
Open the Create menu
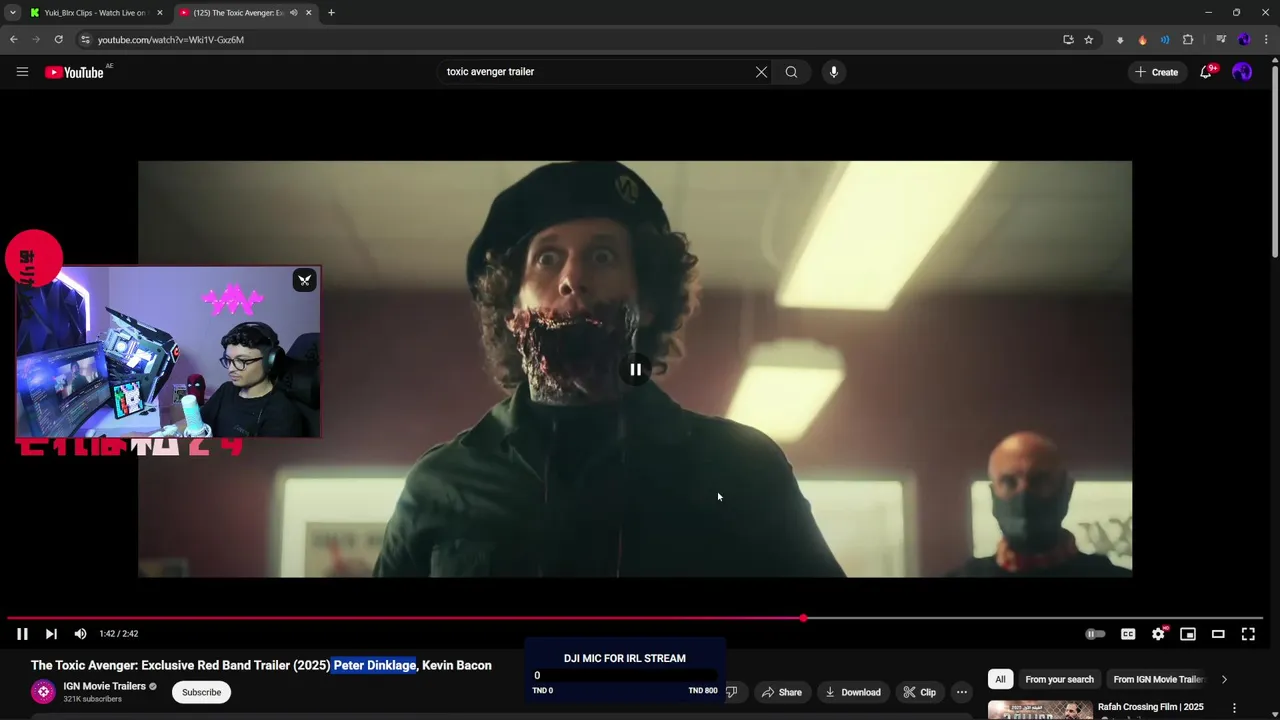1156,72
